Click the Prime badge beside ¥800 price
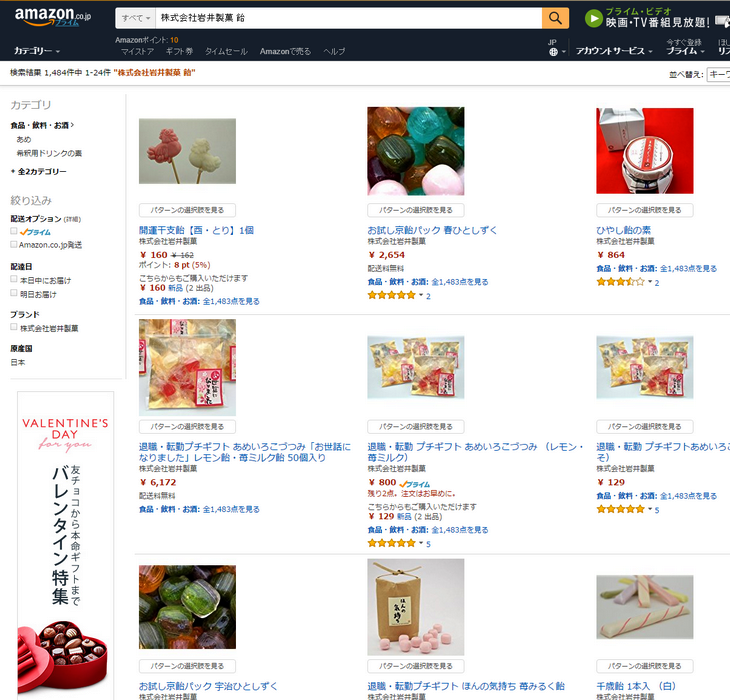The width and height of the screenshot is (730, 700). [x=415, y=484]
